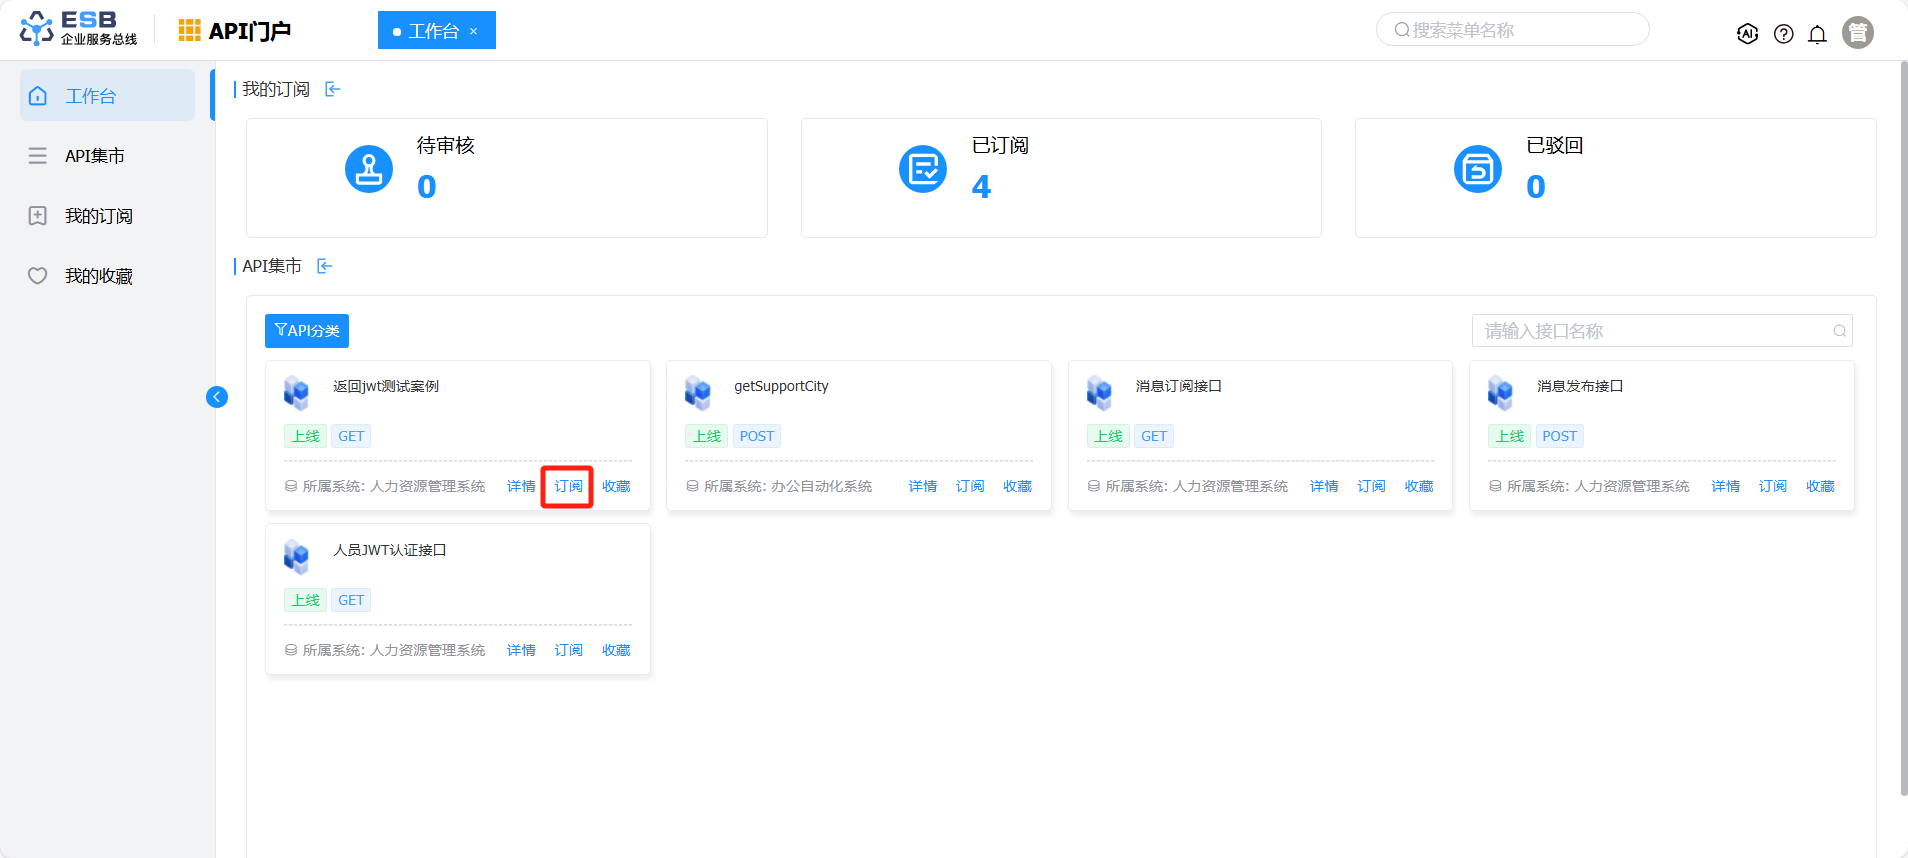This screenshot has width=1908, height=858.
Task: Click the 待审核 stamp icon
Action: click(x=369, y=169)
